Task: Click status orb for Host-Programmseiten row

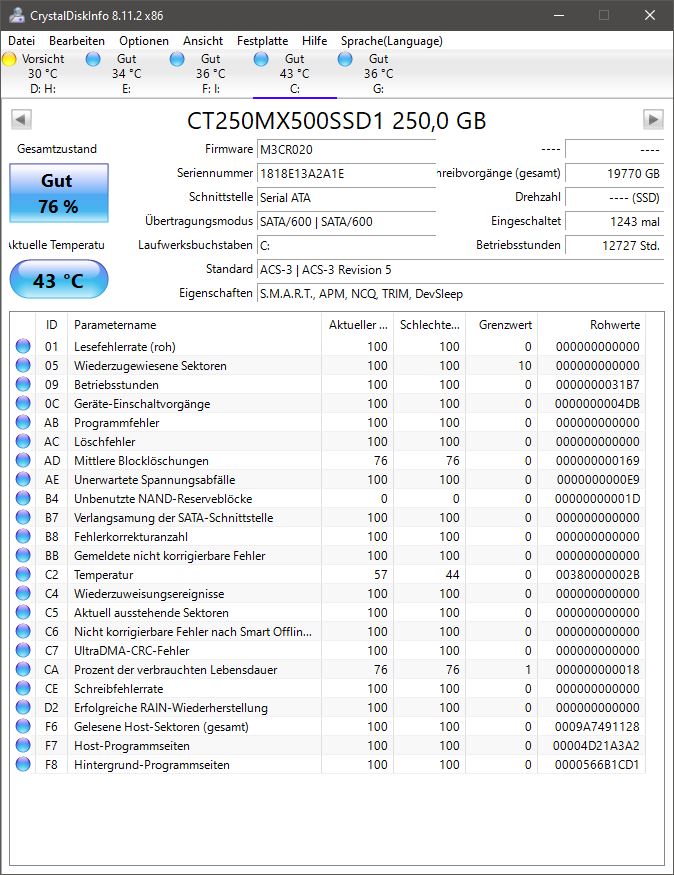Action: click(23, 745)
